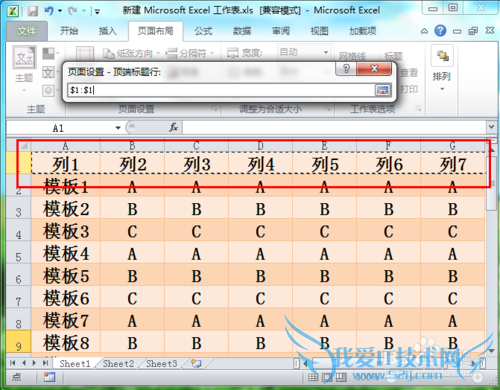Open the theme fonts dropdown icon
The width and height of the screenshot is (500, 390).
tap(51, 72)
